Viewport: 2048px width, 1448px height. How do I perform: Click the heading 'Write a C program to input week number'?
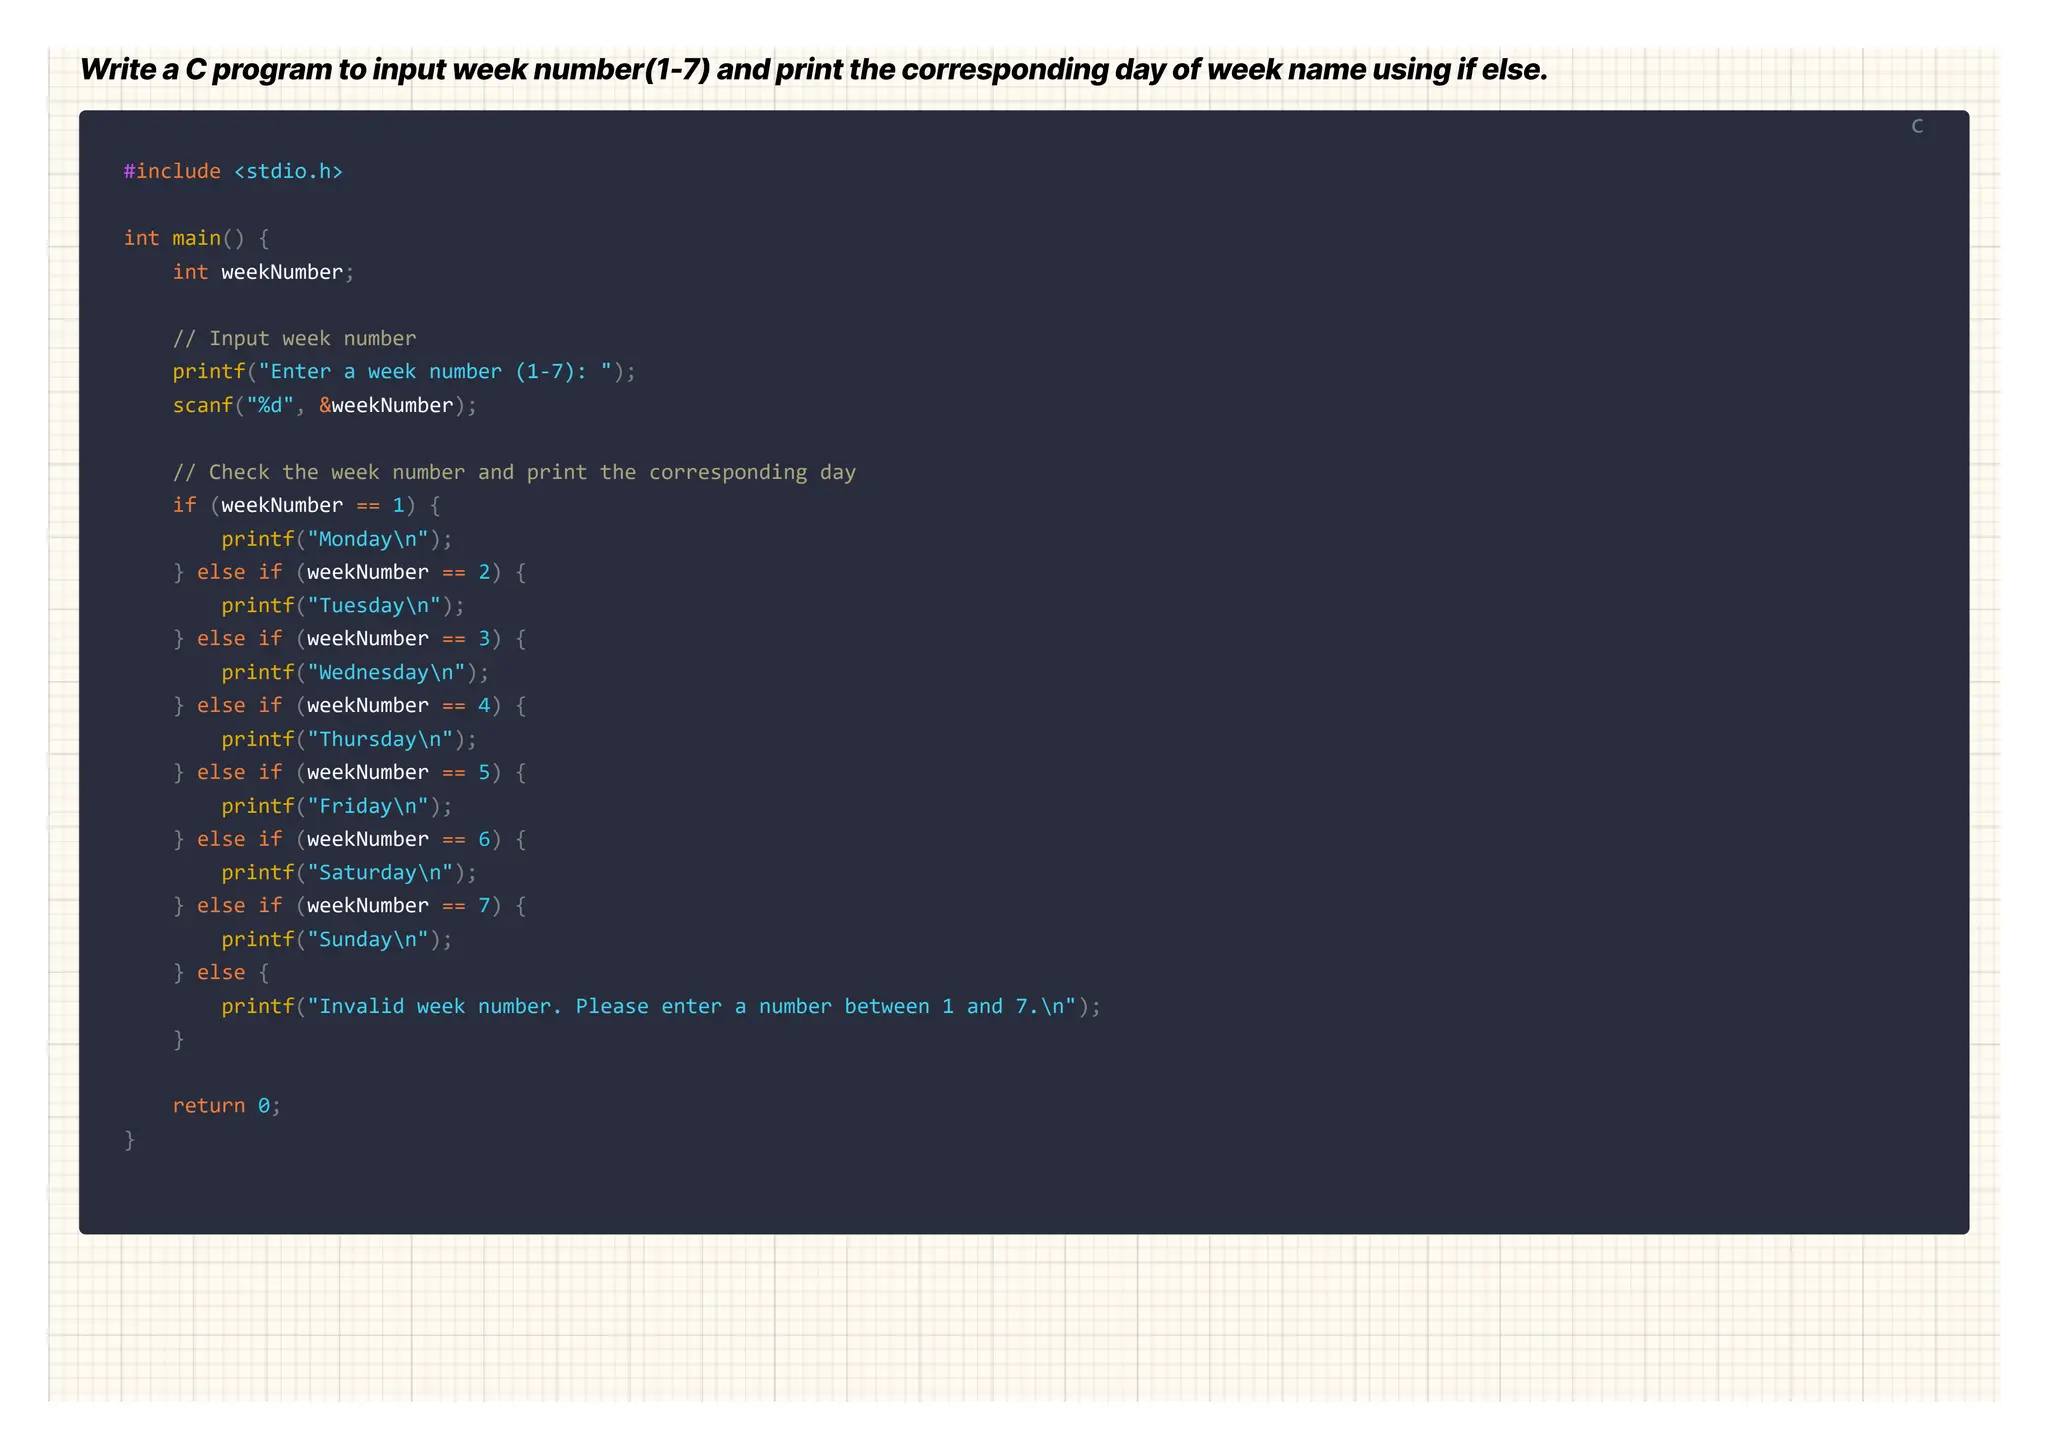point(813,69)
